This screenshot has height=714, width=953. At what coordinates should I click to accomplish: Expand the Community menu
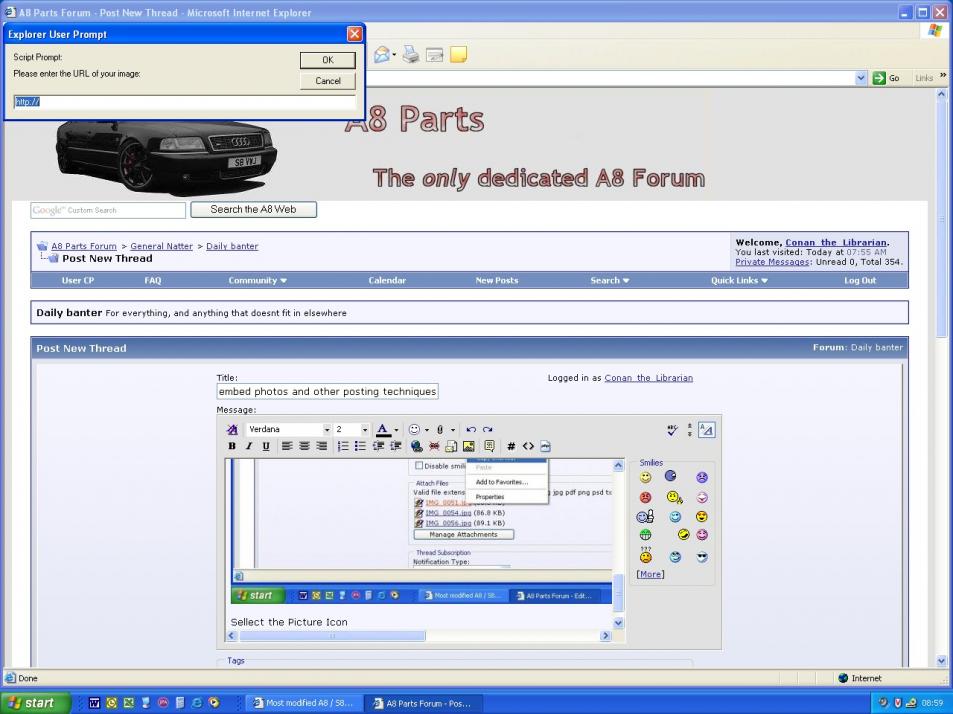[258, 280]
